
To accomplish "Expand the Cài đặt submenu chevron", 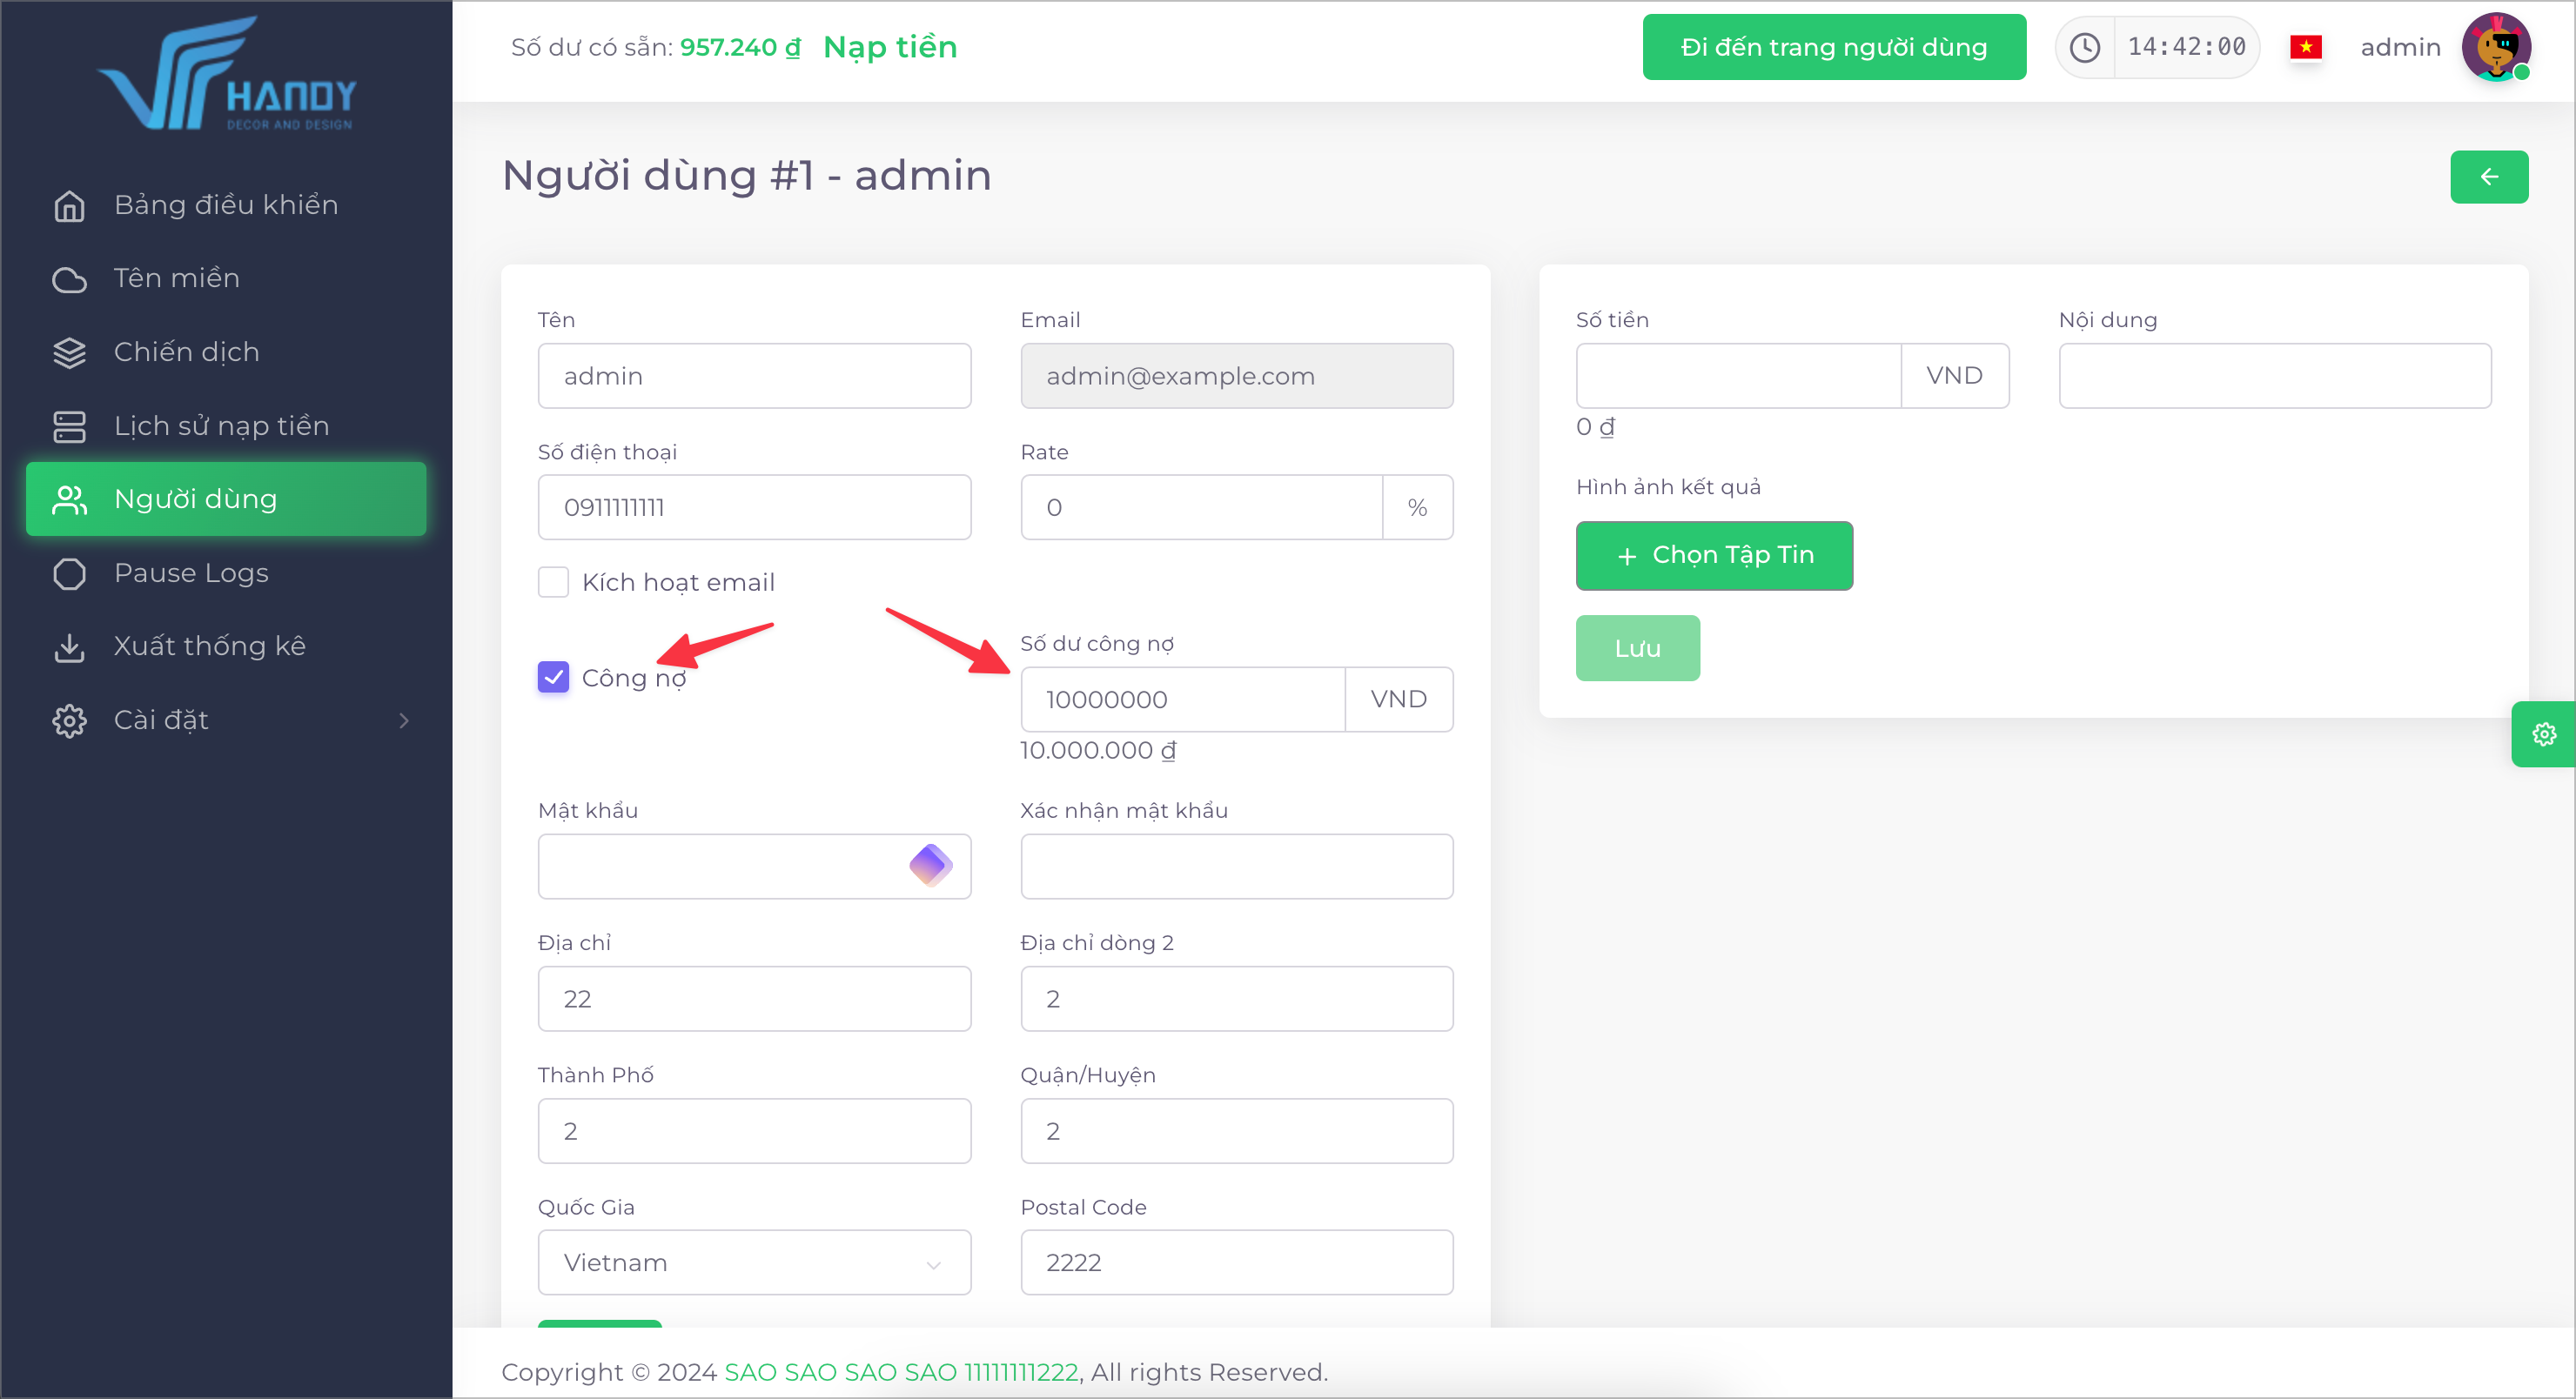I will coord(404,720).
